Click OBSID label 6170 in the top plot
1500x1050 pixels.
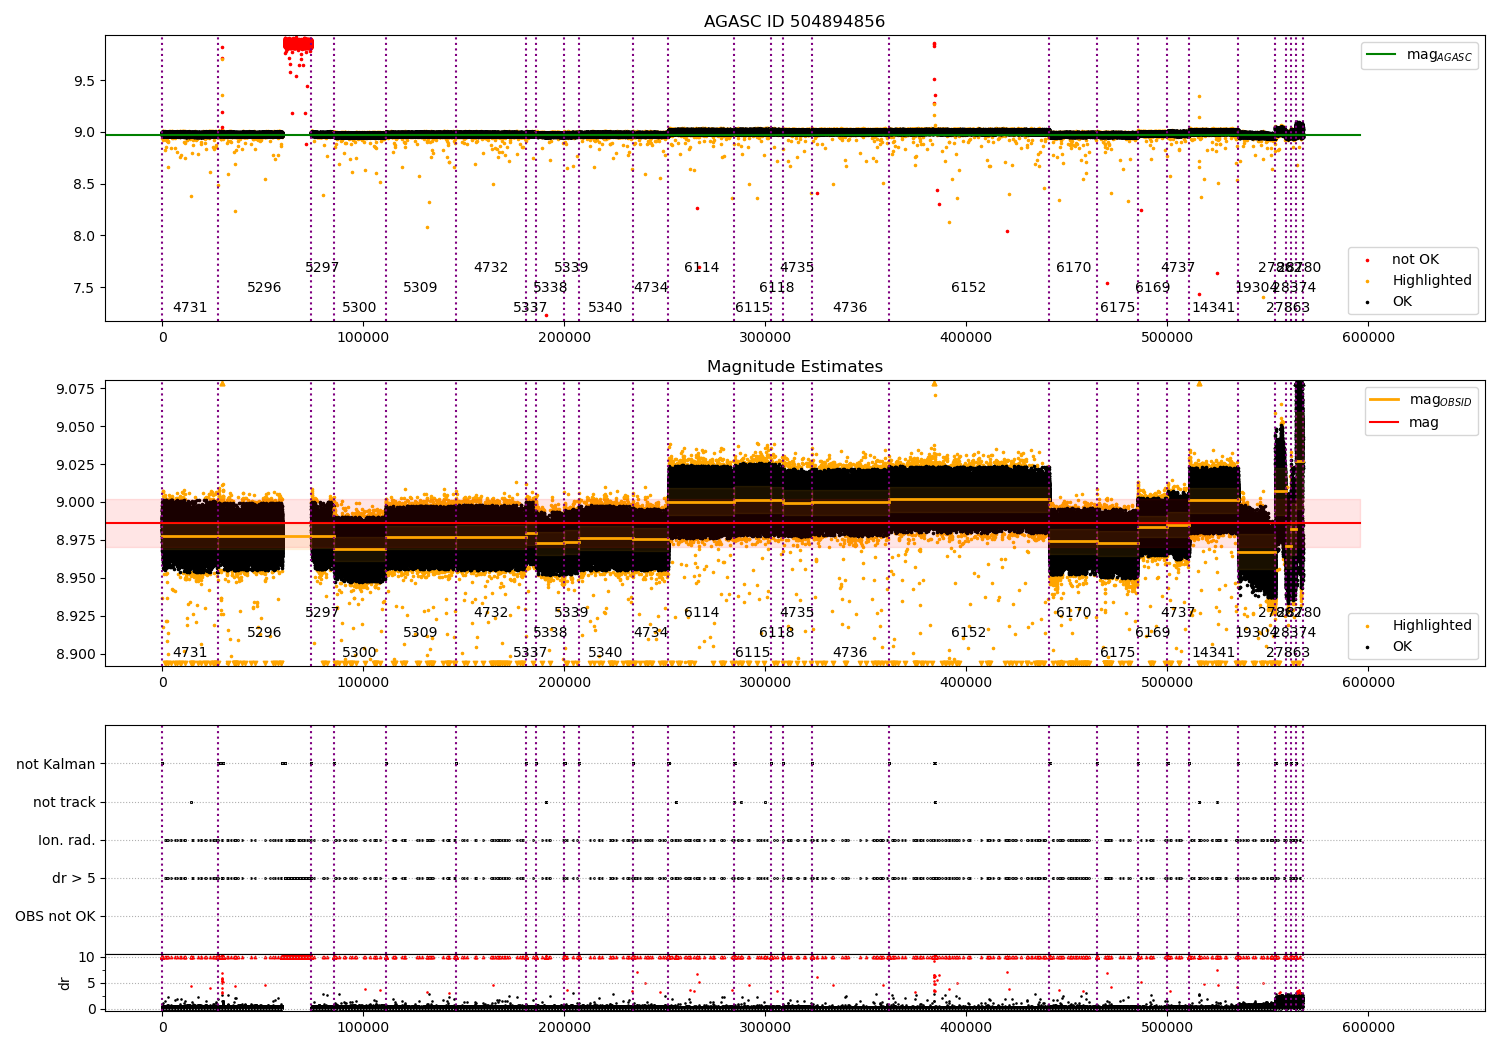pyautogui.click(x=1074, y=267)
